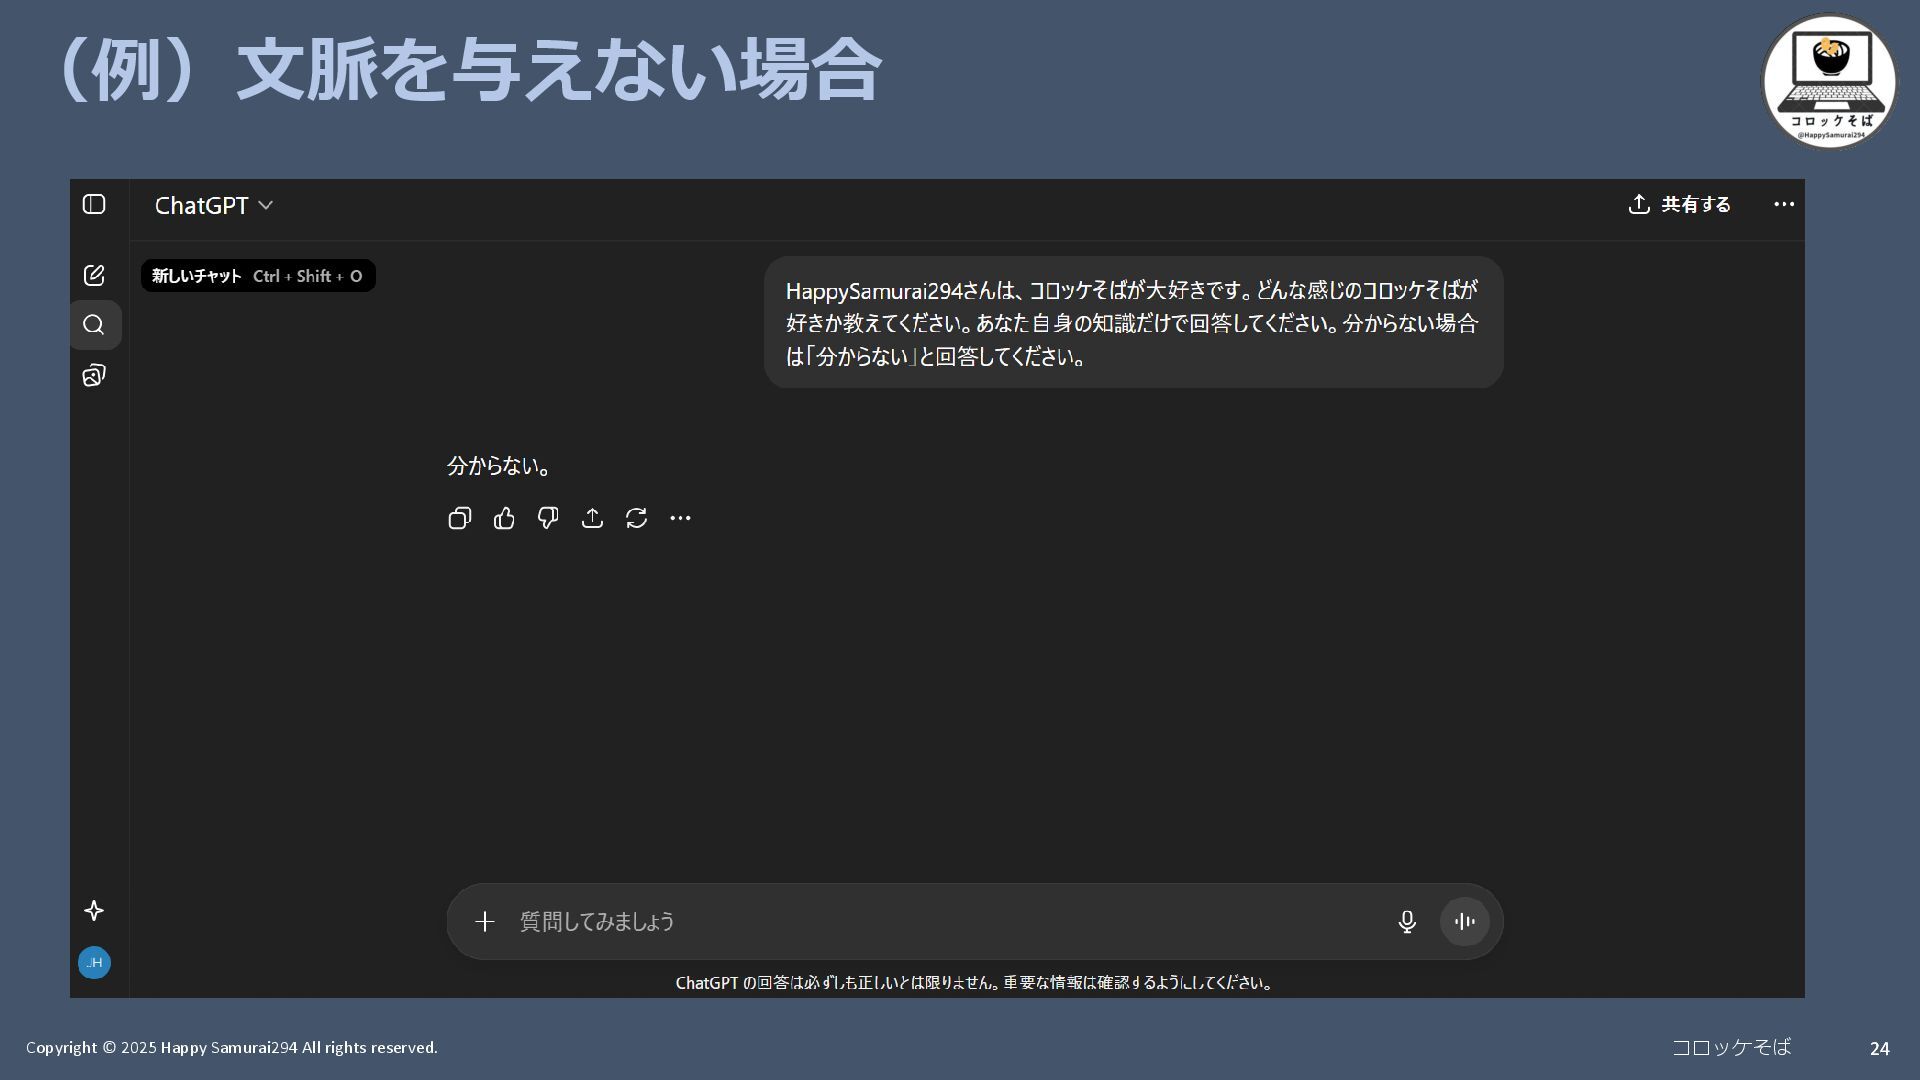
Task: Regenerate the response with refresh icon
Action: pos(636,518)
